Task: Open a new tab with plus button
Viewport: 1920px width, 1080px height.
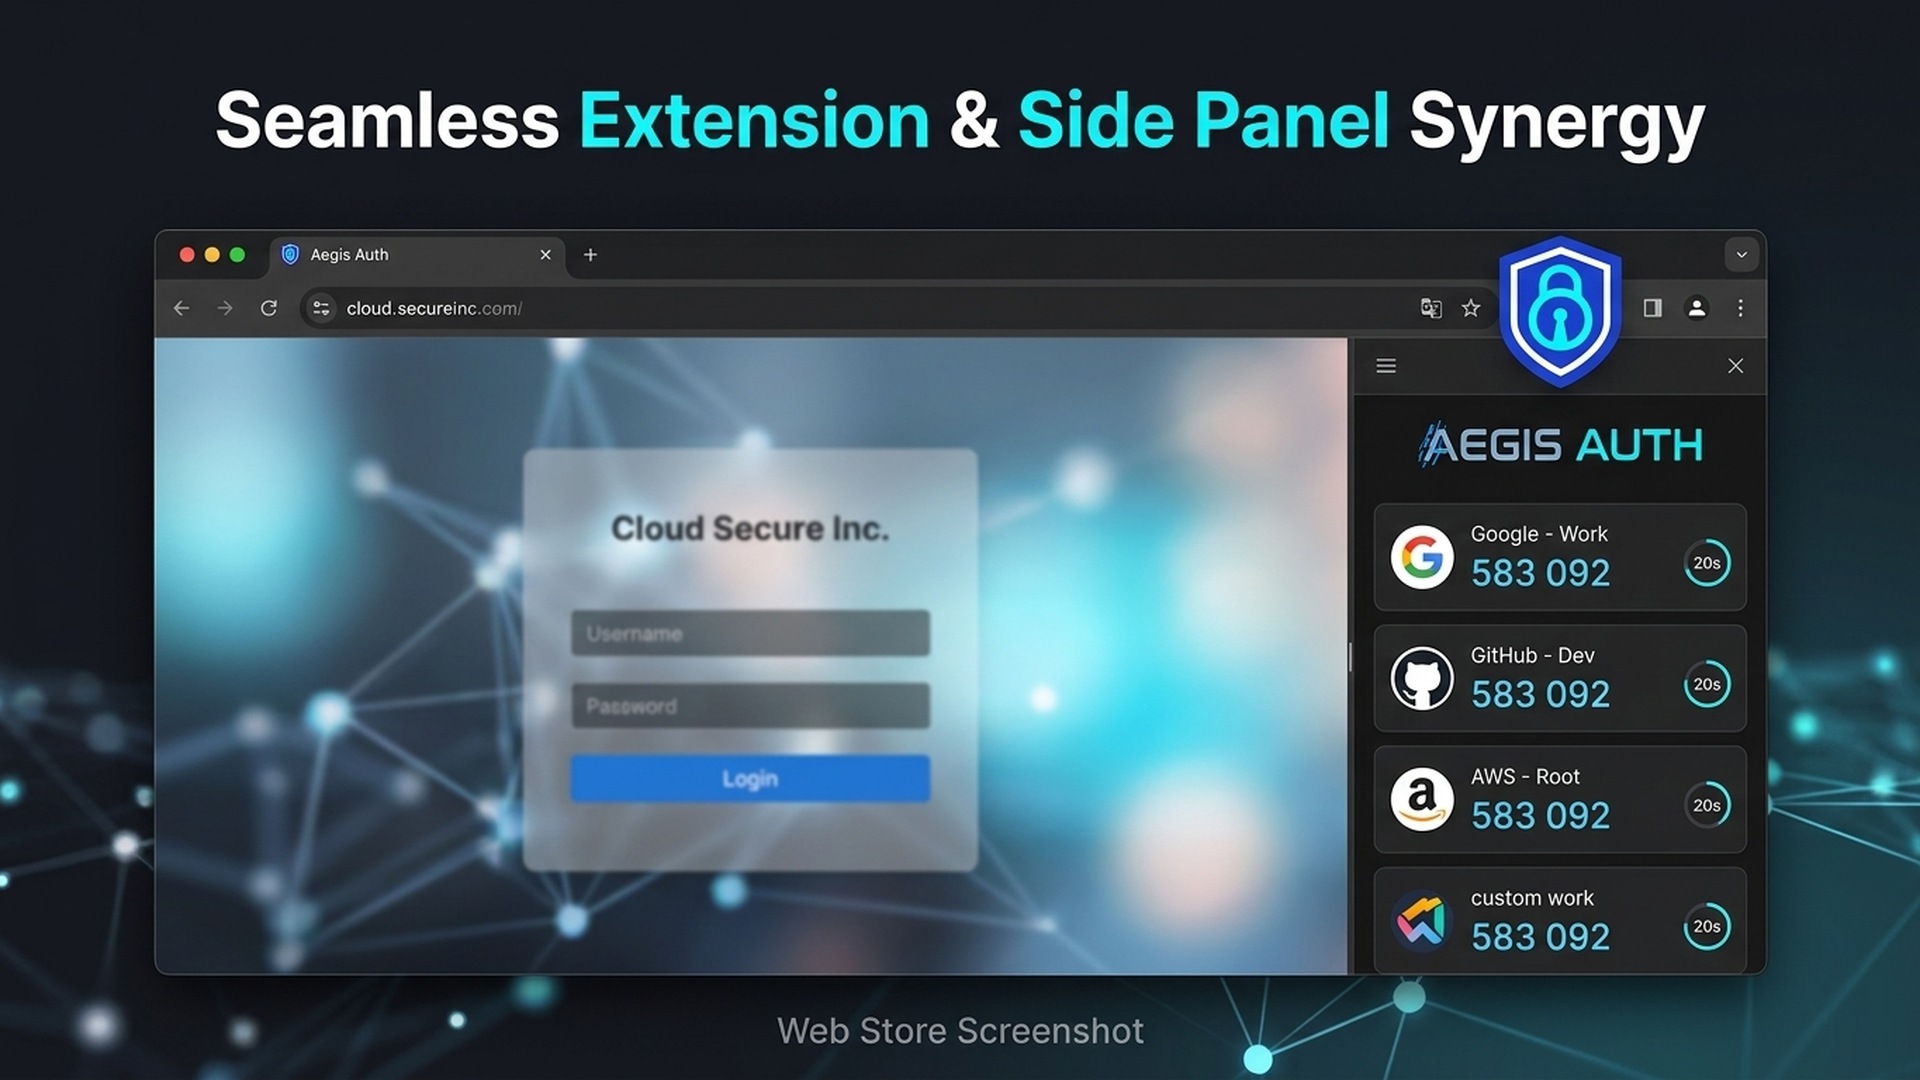Action: point(590,254)
